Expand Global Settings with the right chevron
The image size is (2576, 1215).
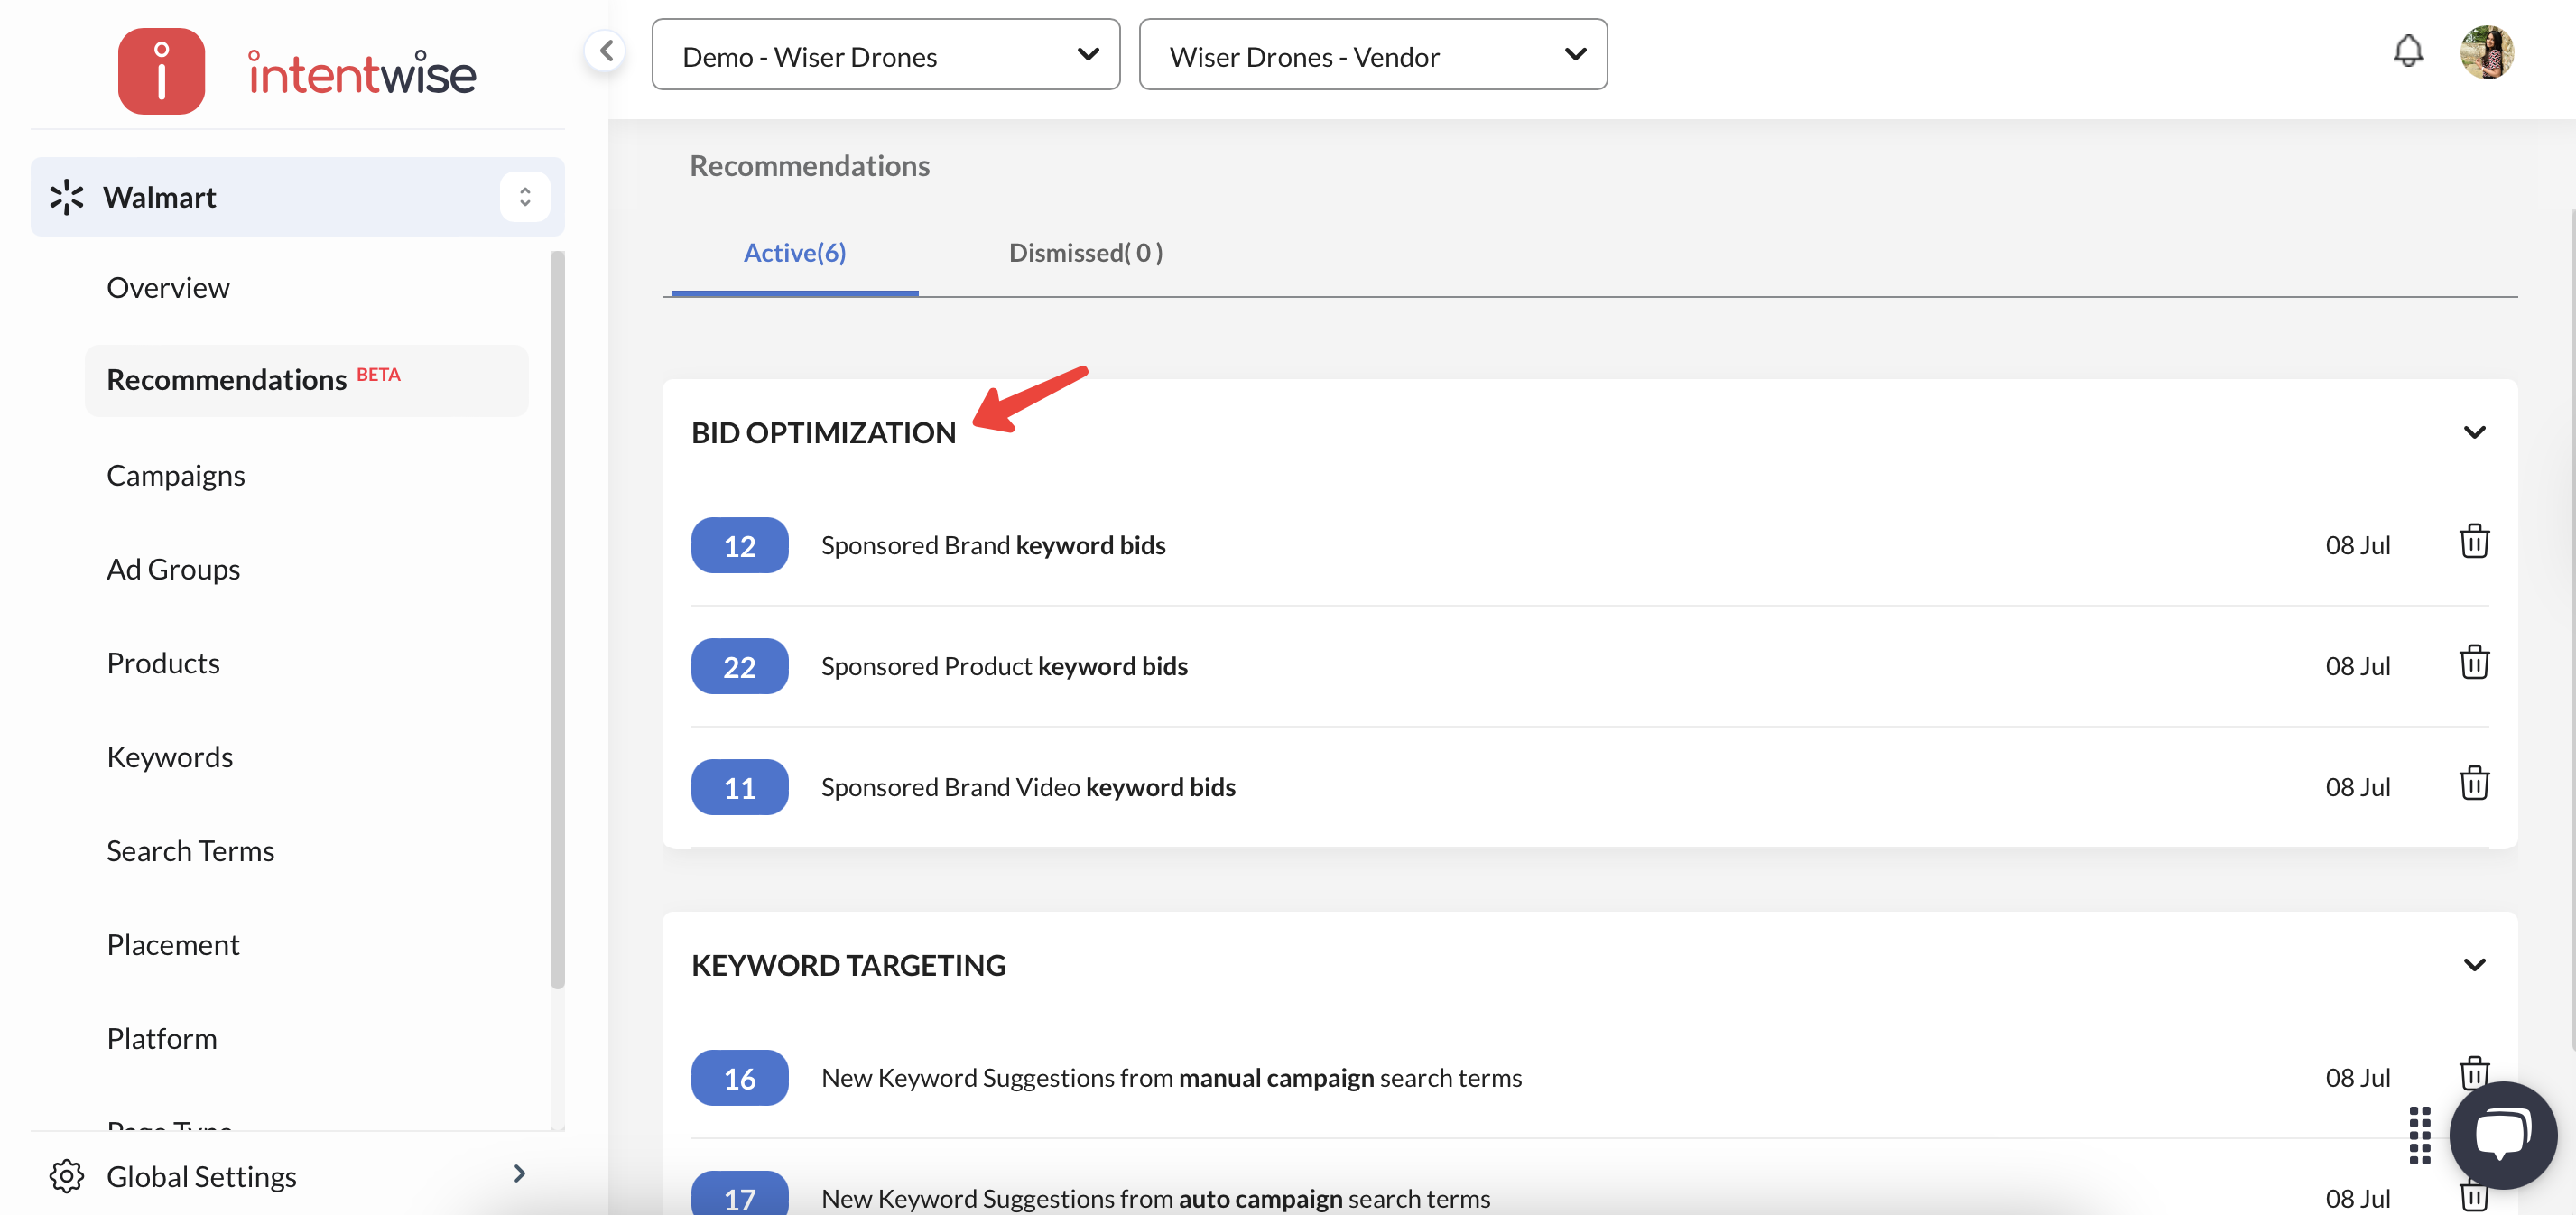(x=519, y=1173)
